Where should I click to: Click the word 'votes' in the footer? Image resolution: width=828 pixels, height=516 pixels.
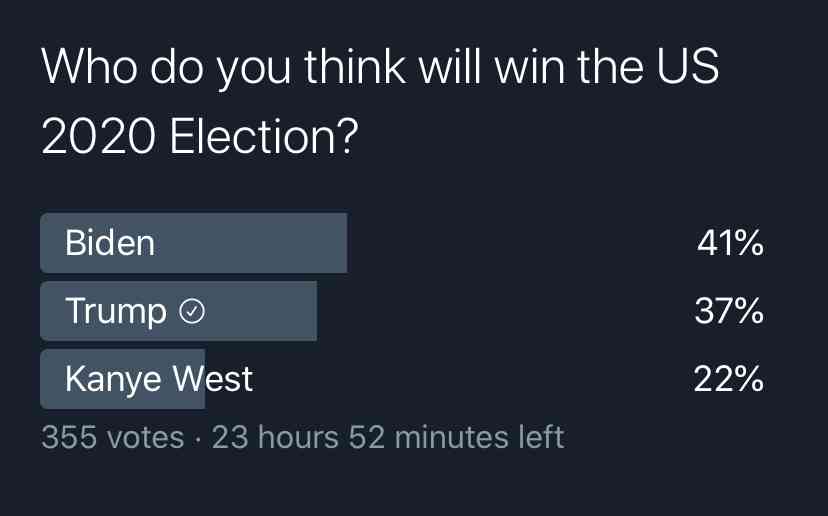tap(145, 438)
